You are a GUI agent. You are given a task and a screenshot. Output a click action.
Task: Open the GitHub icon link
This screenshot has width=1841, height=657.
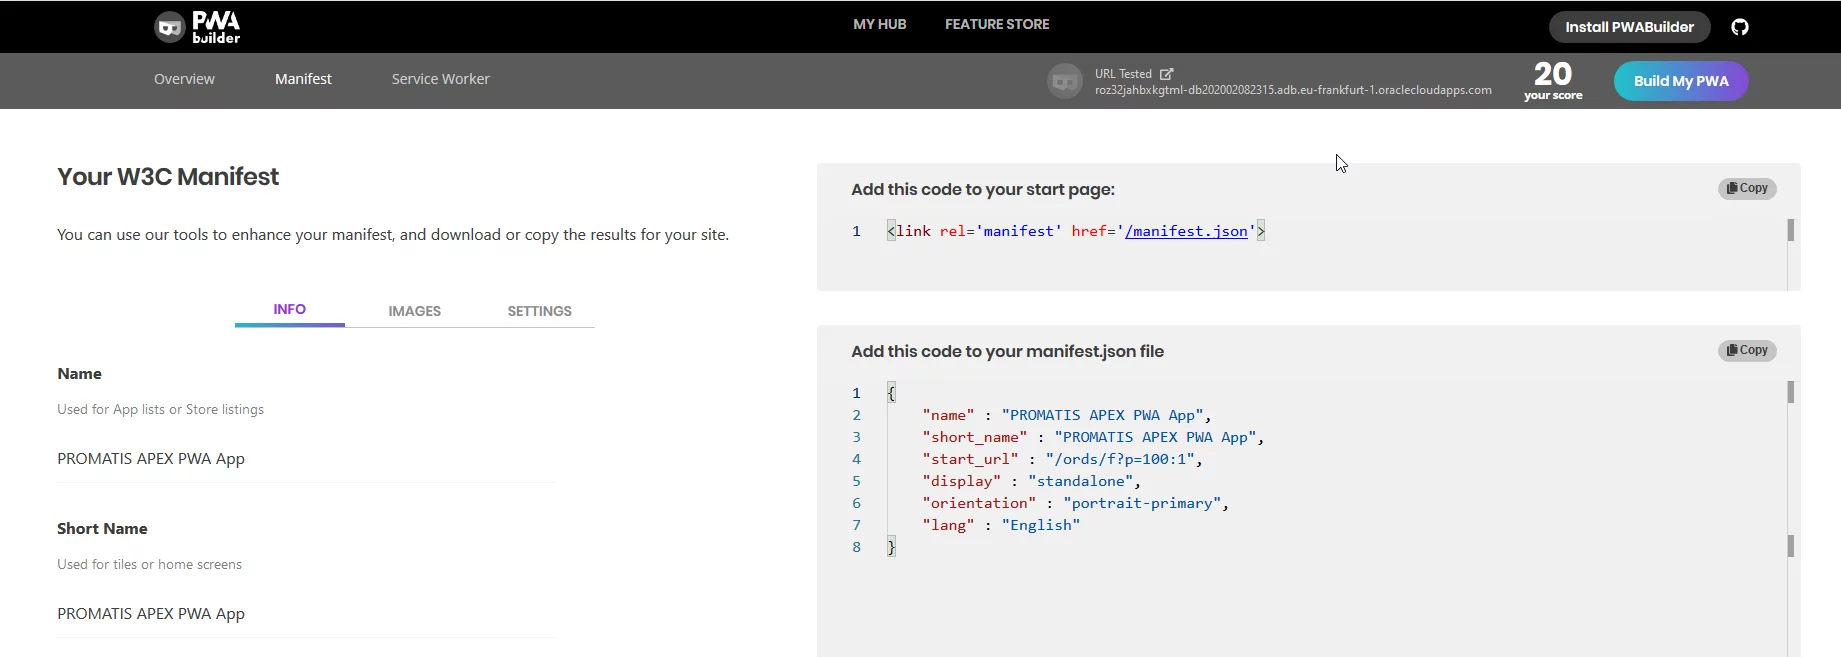(1740, 27)
